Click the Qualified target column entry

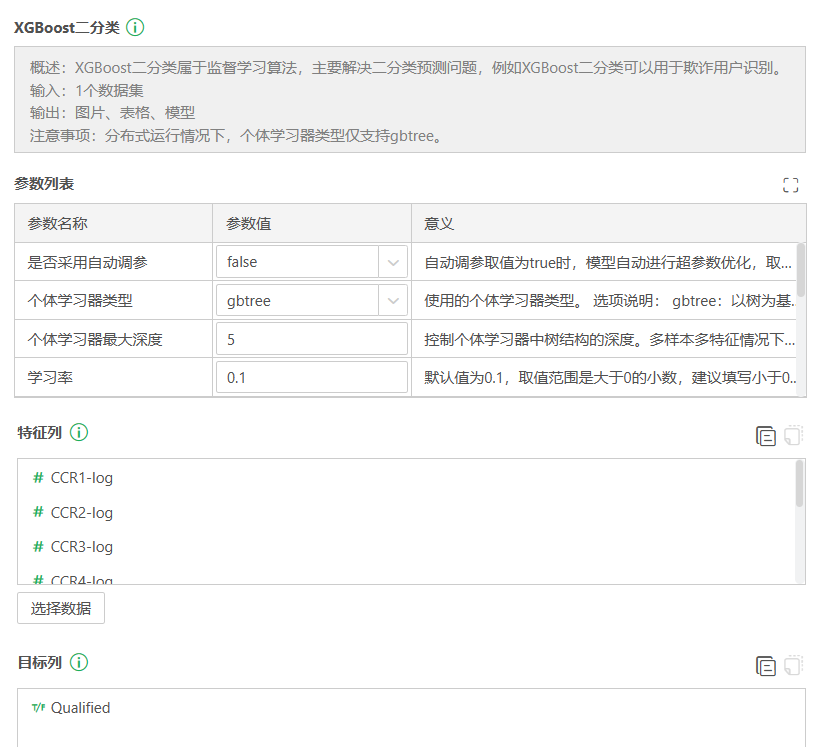(x=82, y=707)
